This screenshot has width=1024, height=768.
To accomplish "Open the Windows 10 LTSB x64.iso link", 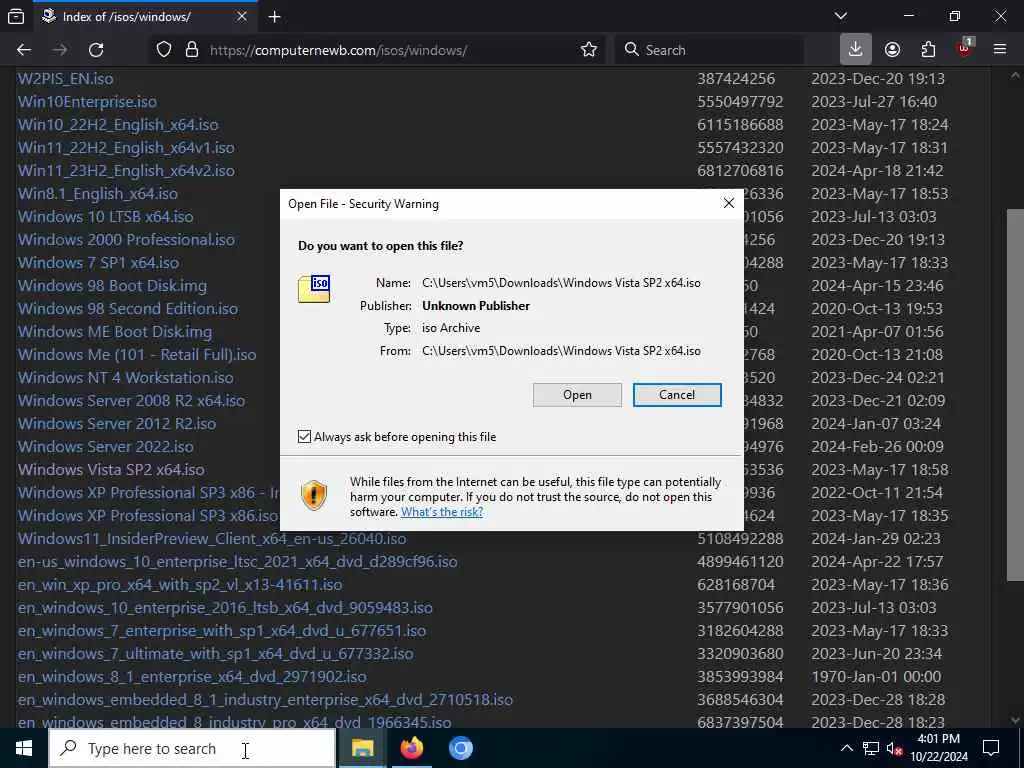I will [105, 216].
